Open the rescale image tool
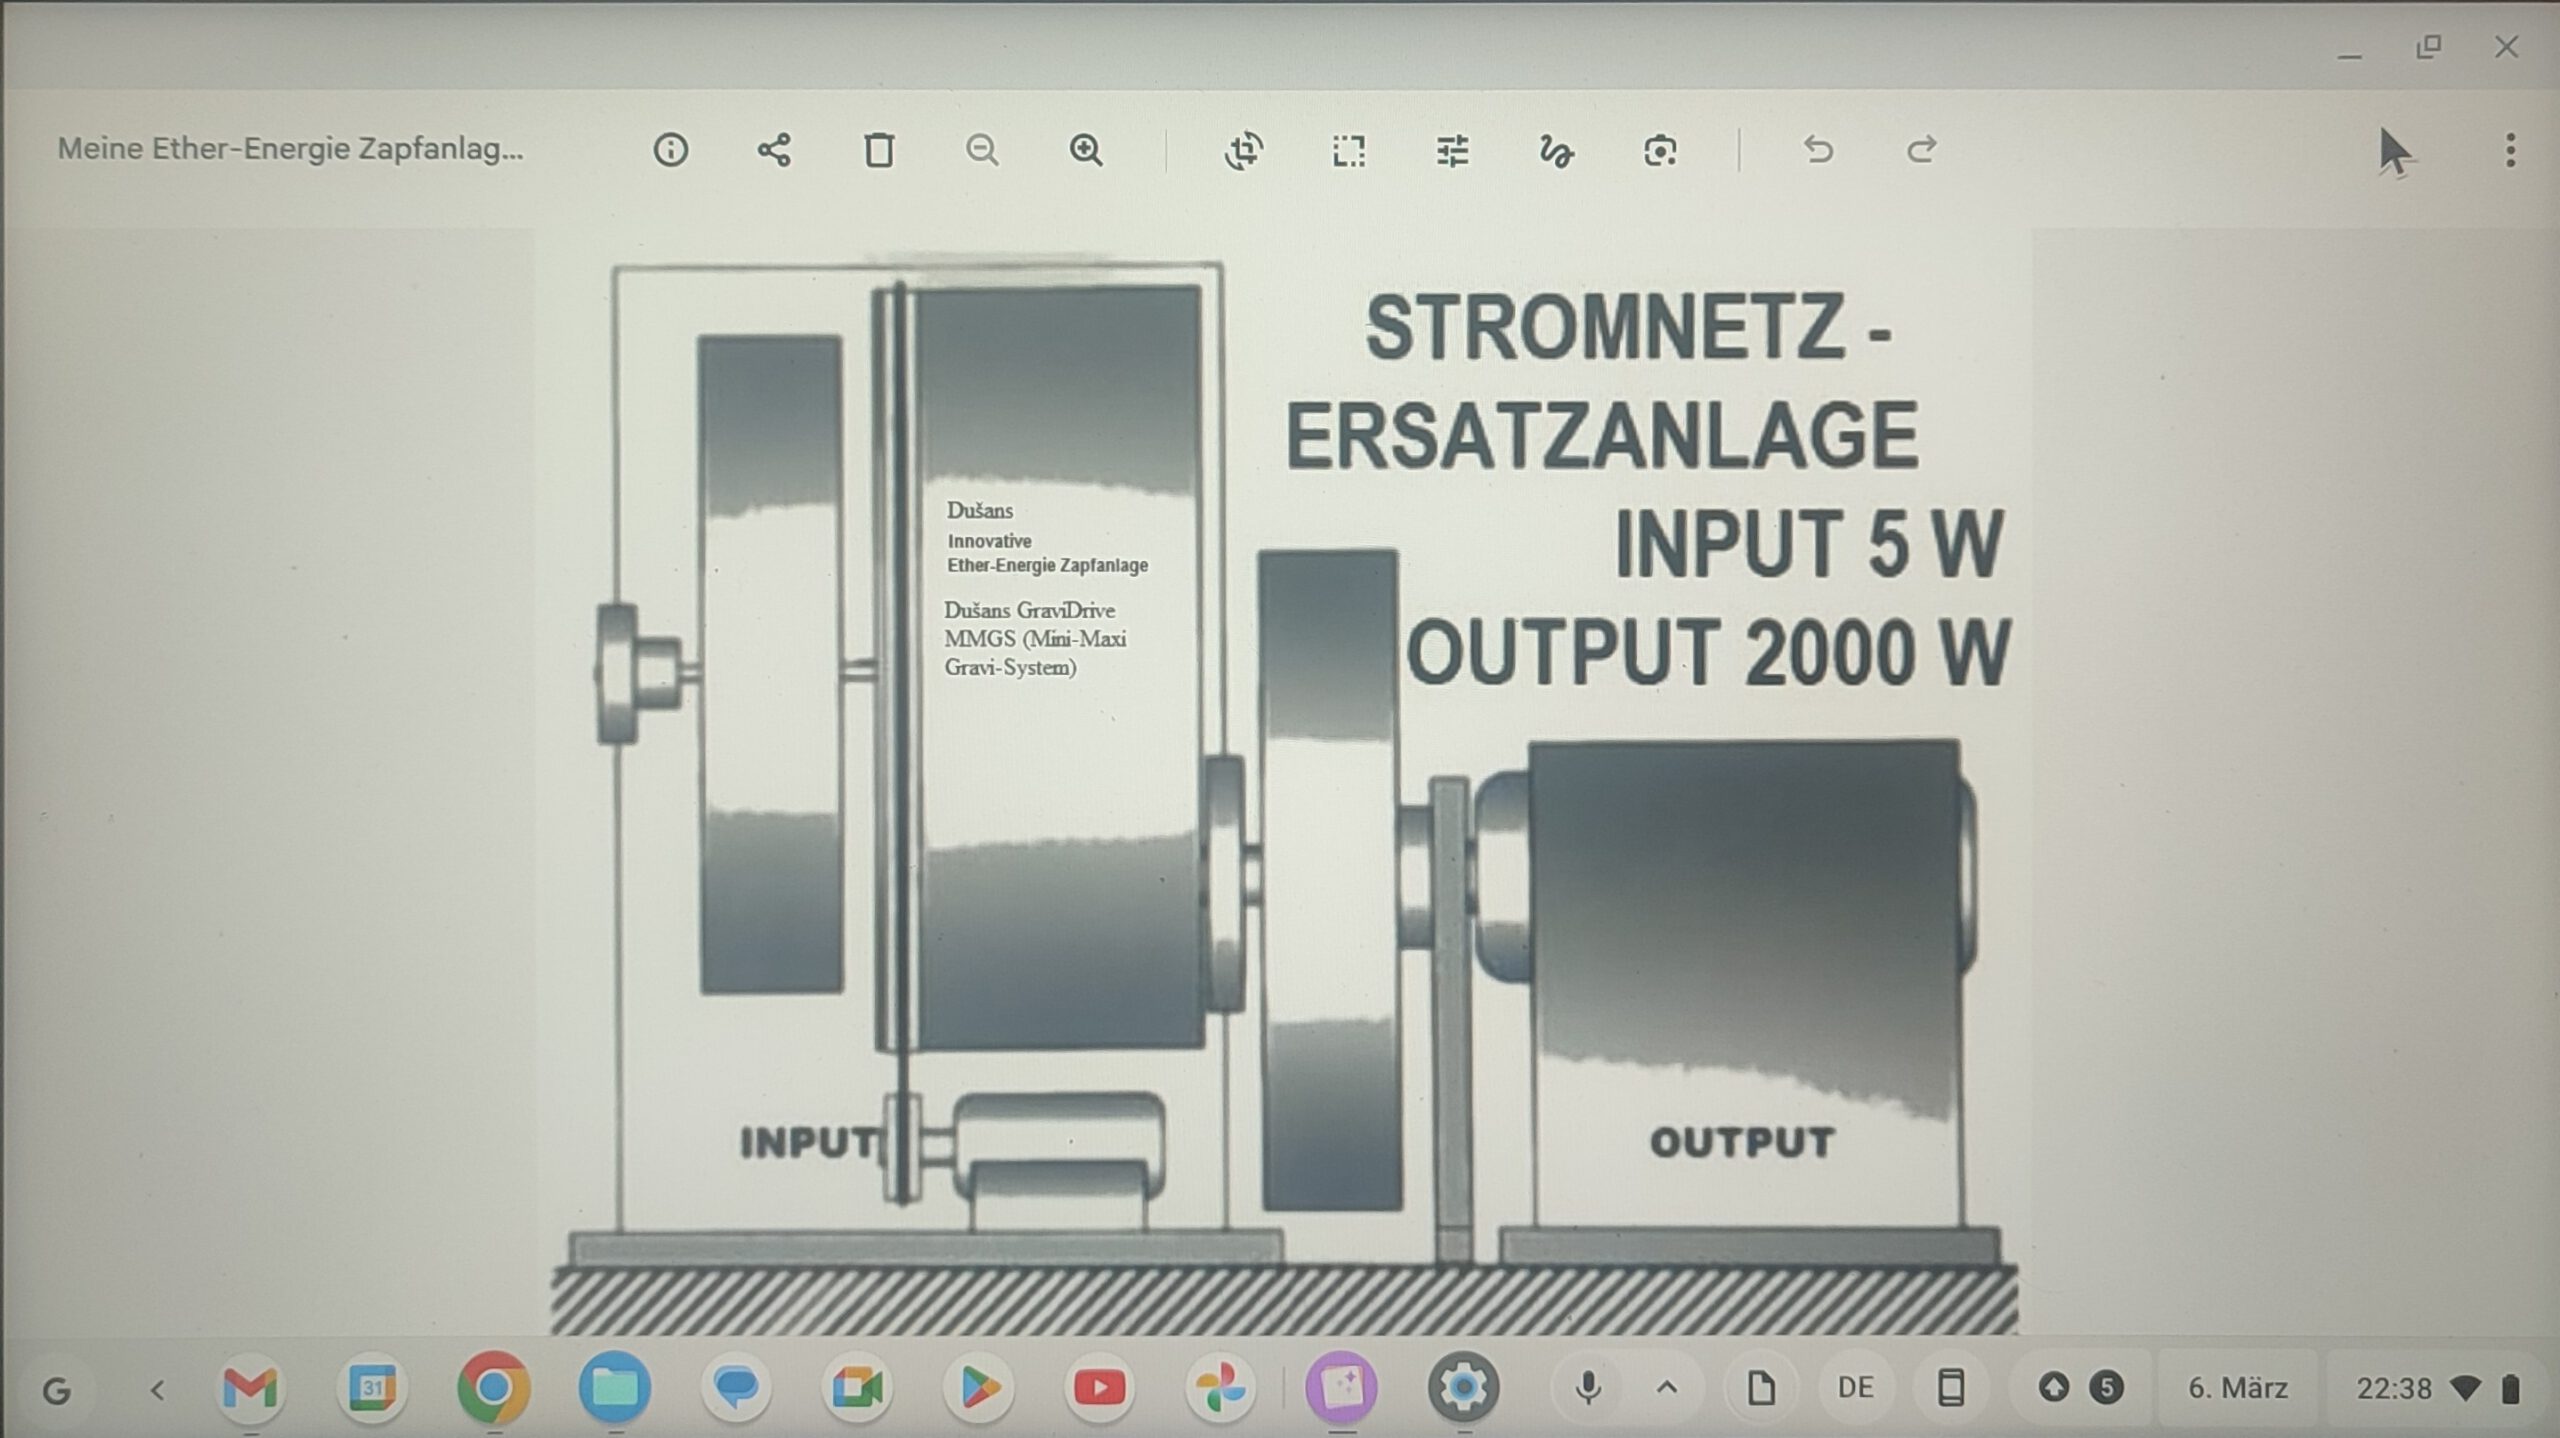2560x1438 pixels. coord(1348,150)
